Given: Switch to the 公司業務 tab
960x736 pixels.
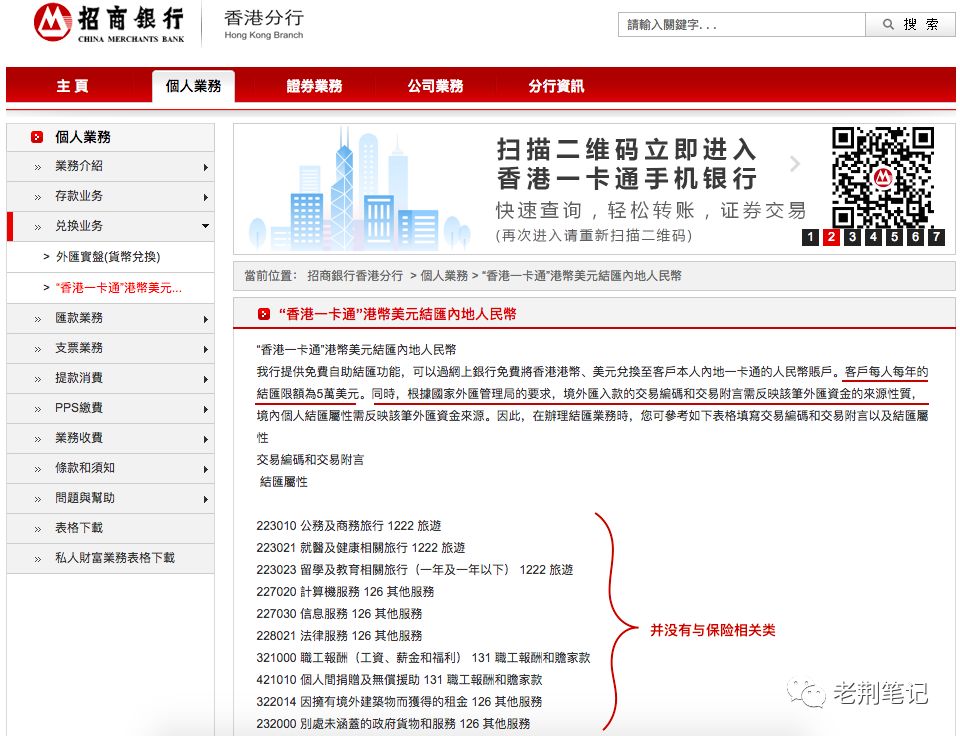Looking at the screenshot, I should click(x=435, y=86).
